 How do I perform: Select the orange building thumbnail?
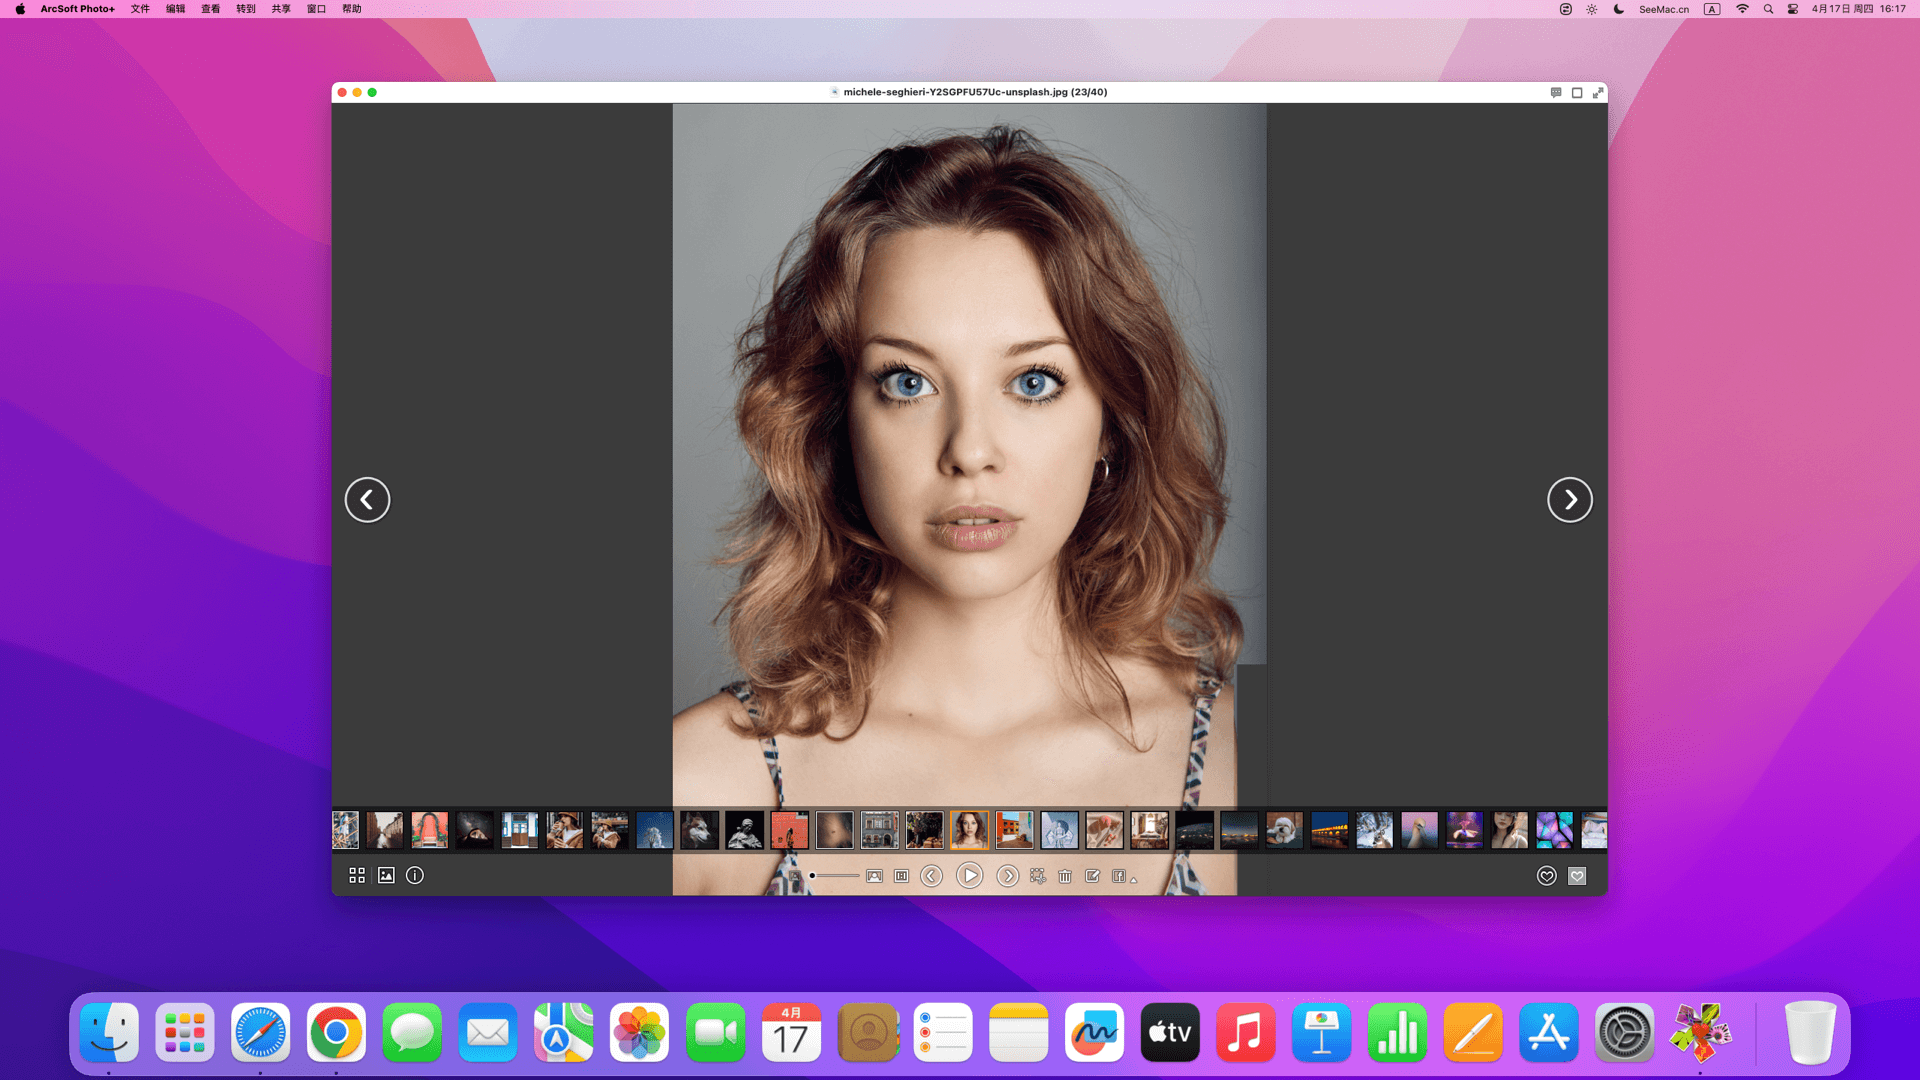(x=1014, y=830)
